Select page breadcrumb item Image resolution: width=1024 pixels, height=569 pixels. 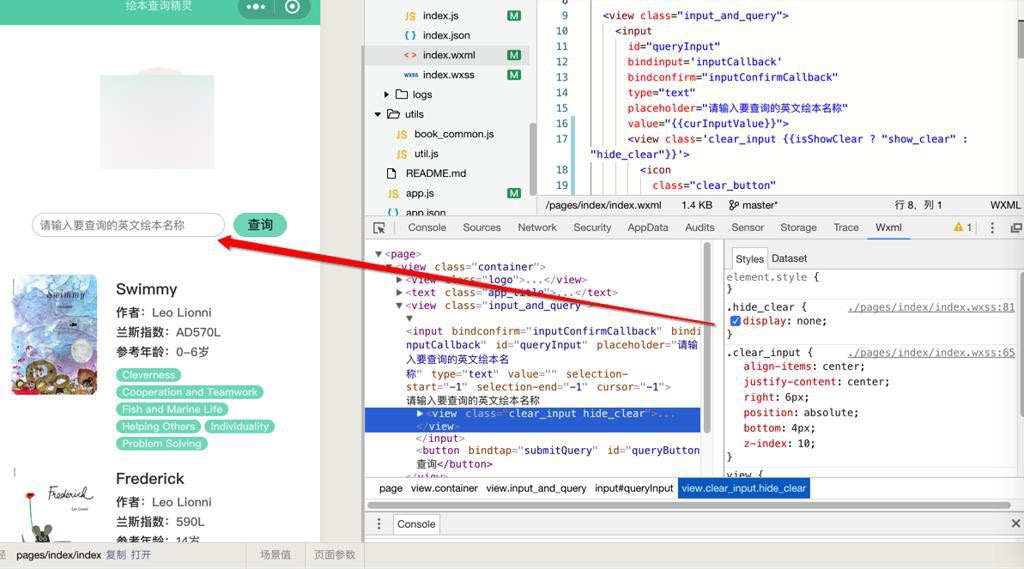(x=391, y=488)
